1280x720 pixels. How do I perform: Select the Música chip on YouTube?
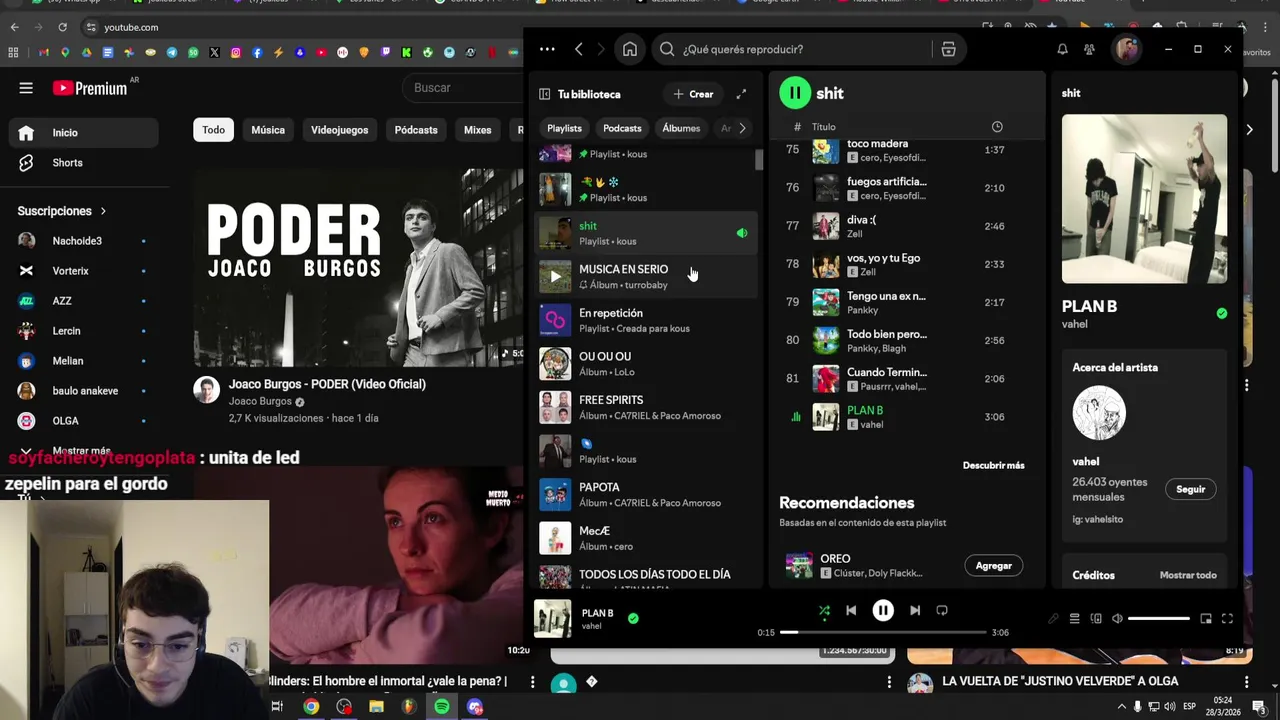click(x=268, y=130)
